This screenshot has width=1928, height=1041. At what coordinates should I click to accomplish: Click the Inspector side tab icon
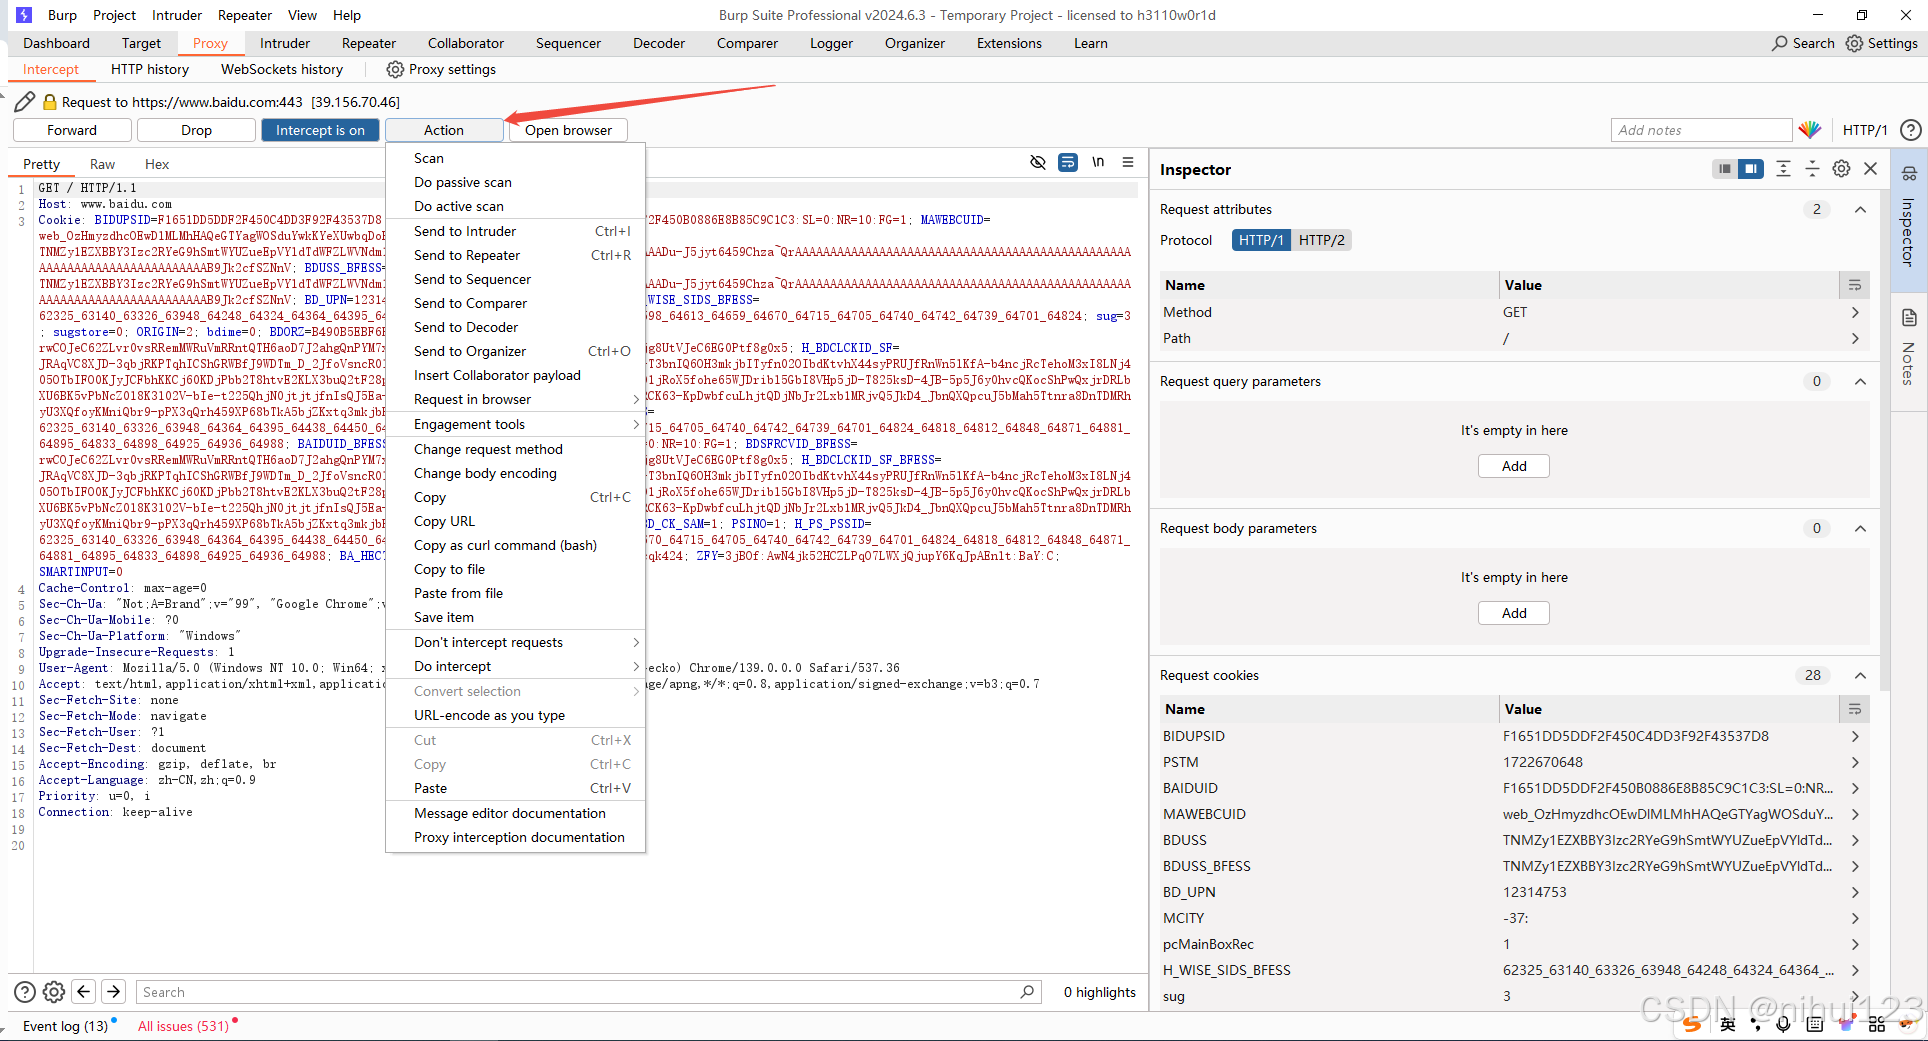coord(1909,174)
